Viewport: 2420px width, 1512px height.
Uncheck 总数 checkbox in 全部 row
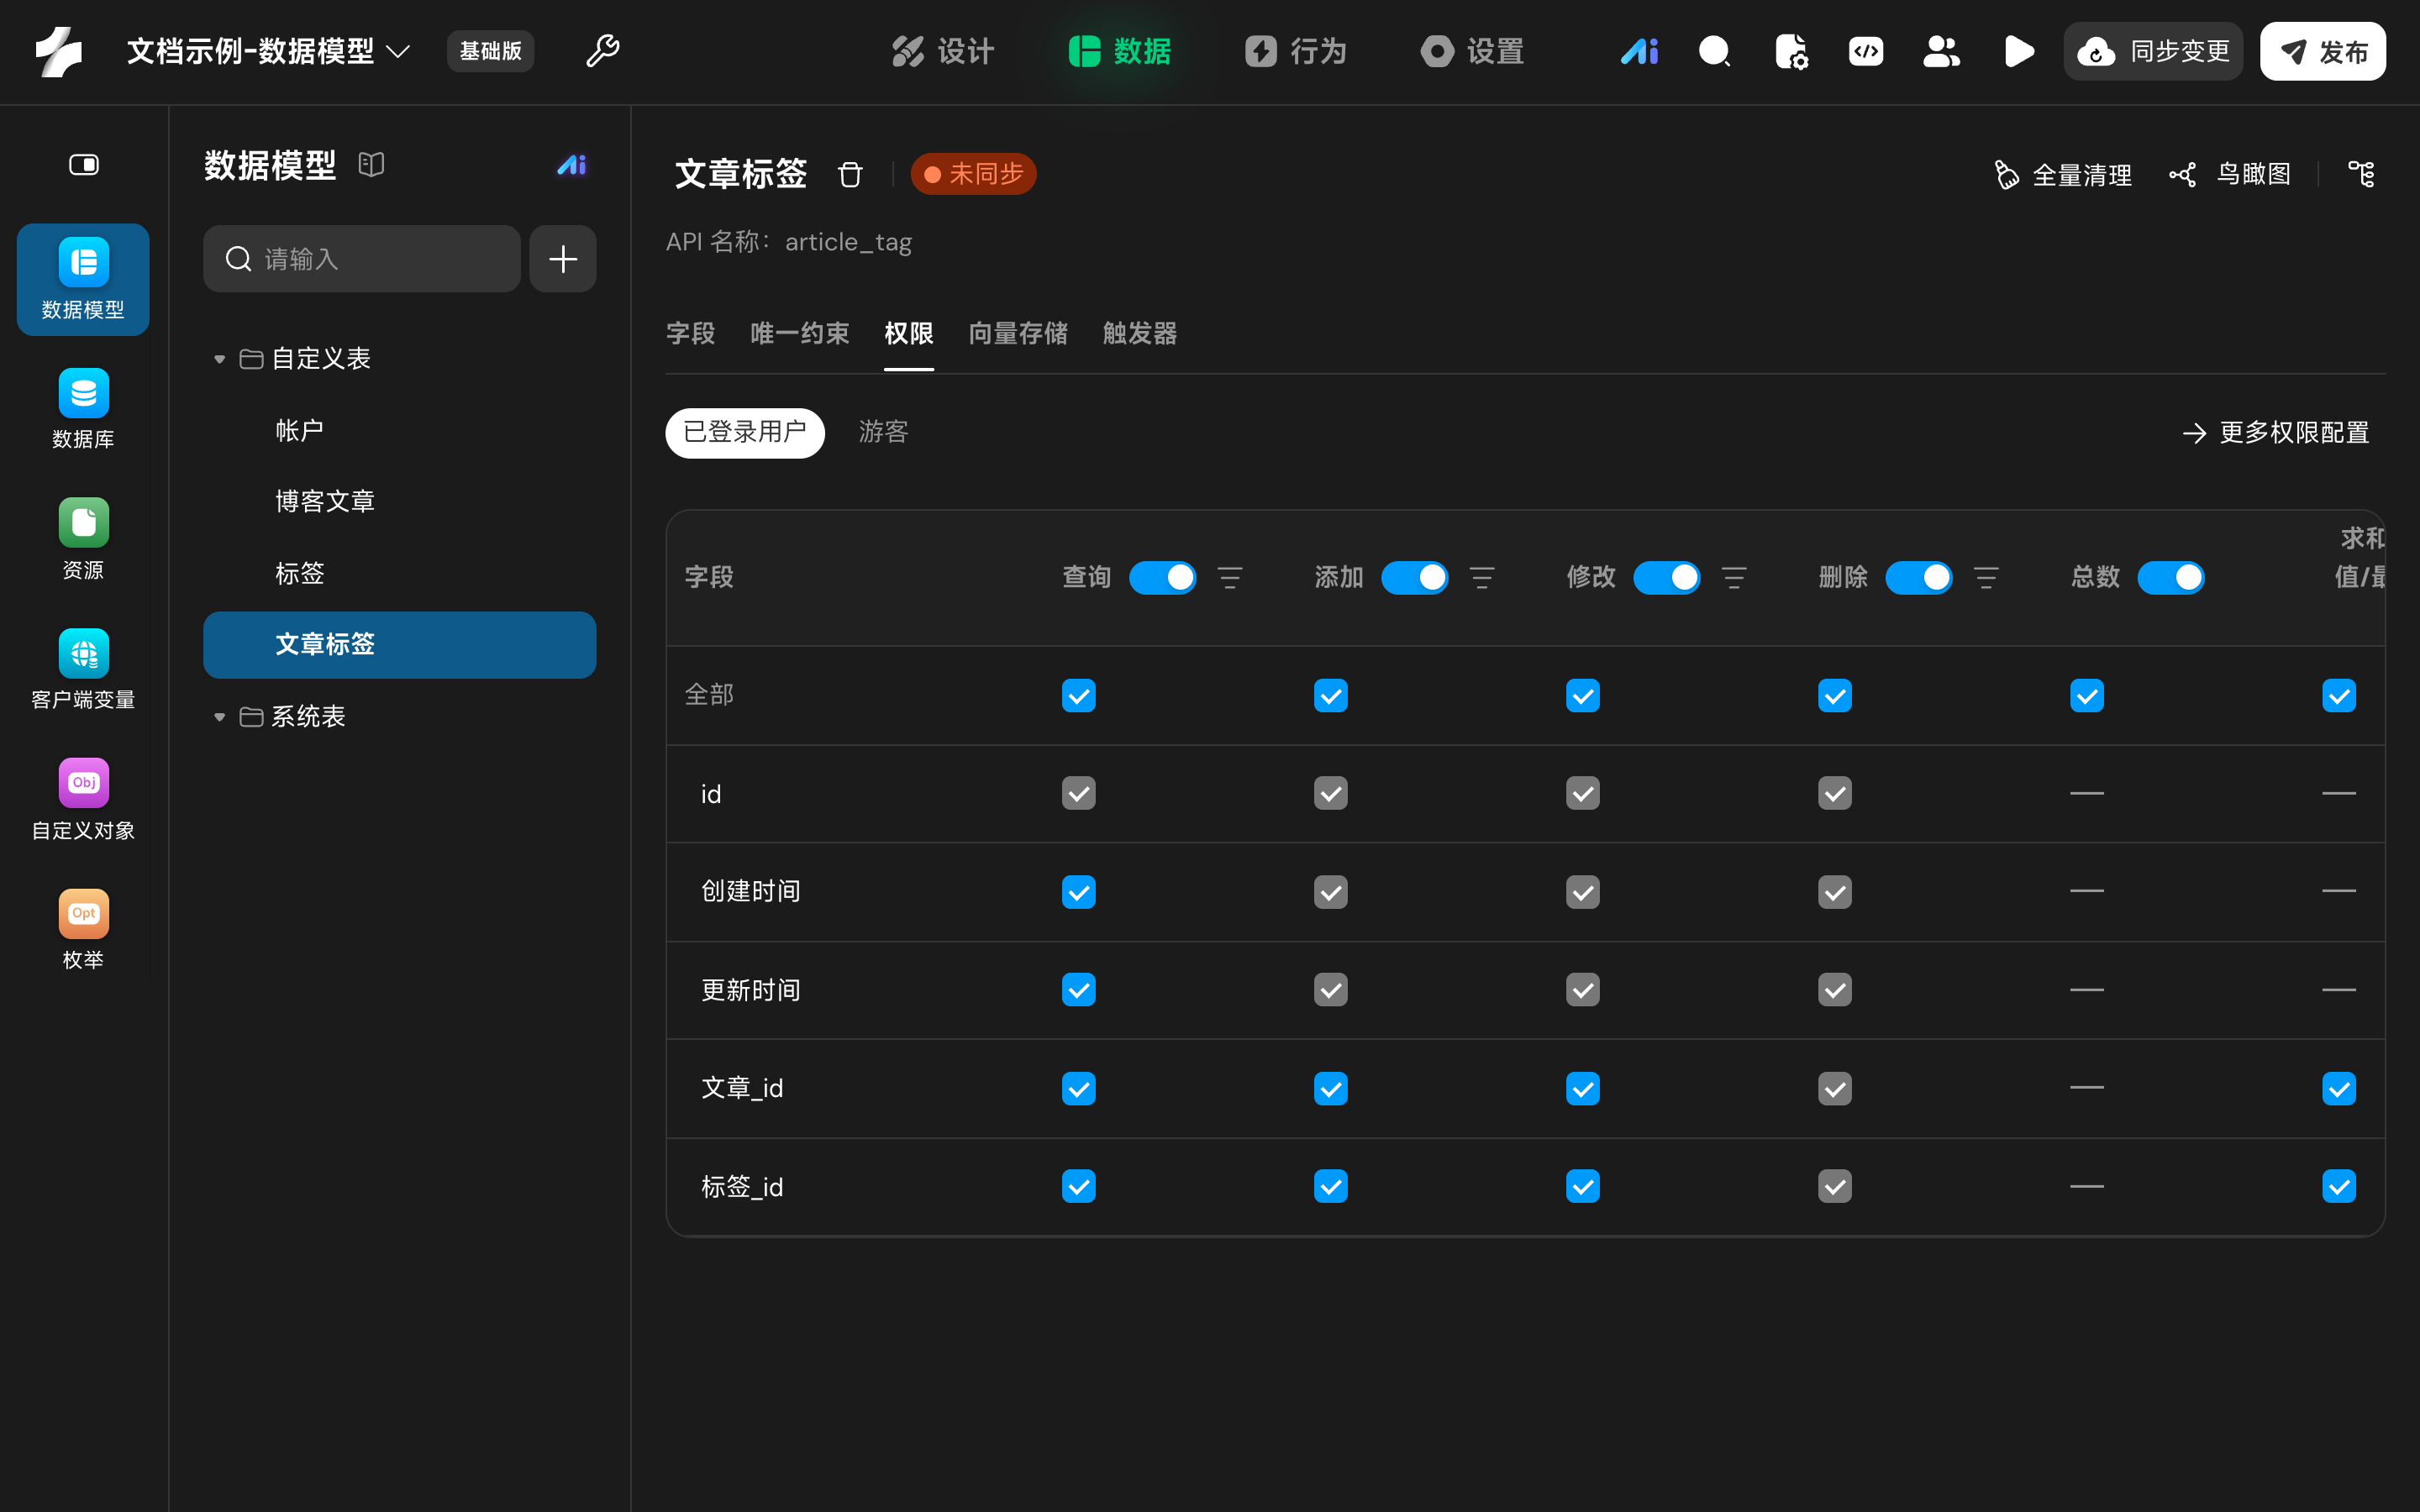[2086, 695]
